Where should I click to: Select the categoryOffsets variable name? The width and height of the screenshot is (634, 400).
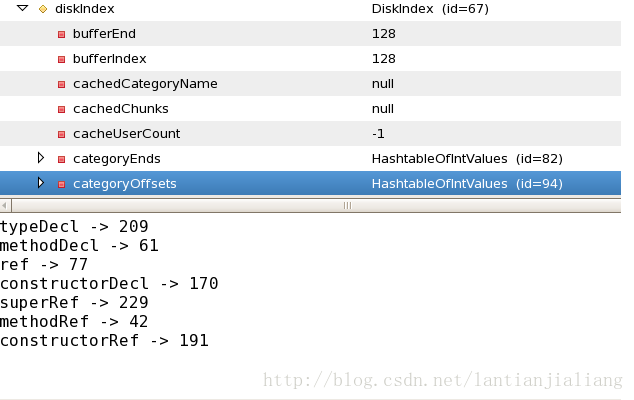[125, 184]
